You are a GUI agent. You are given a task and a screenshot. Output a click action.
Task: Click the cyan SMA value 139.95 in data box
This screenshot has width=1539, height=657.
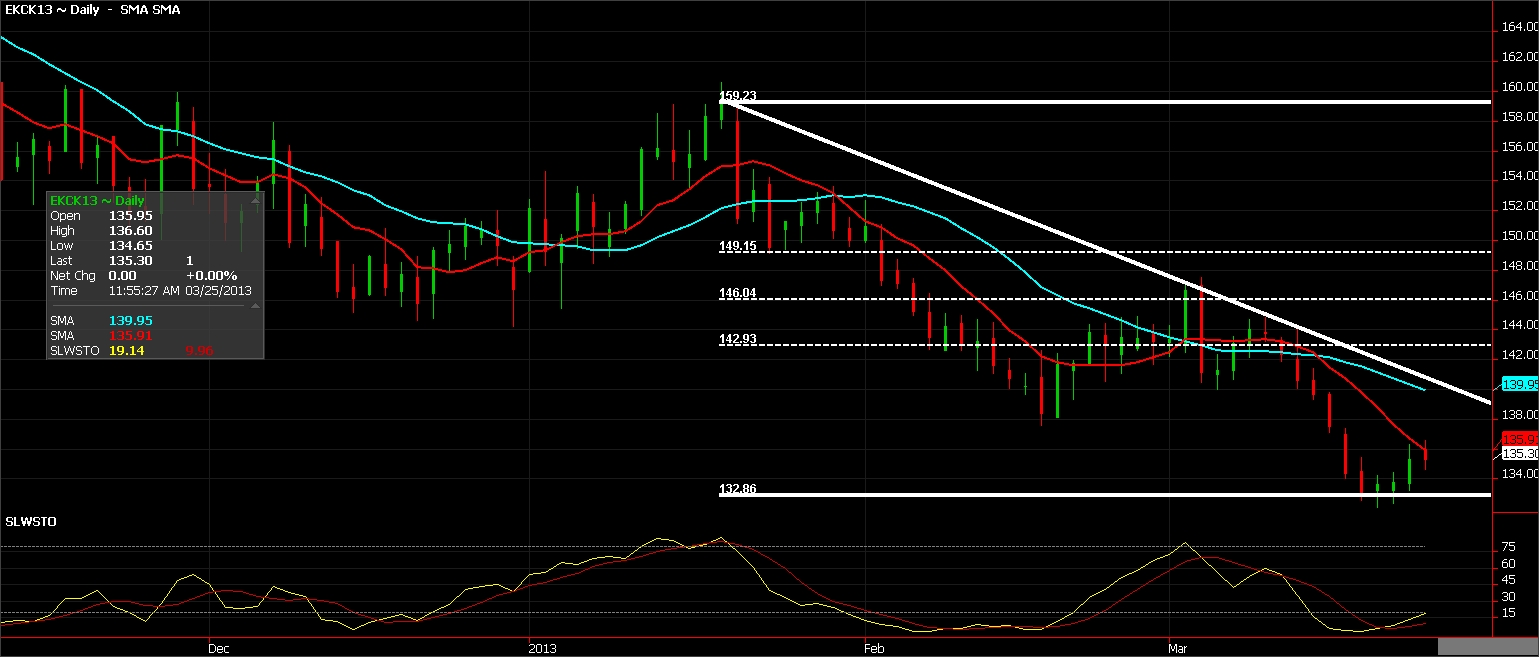[130, 321]
